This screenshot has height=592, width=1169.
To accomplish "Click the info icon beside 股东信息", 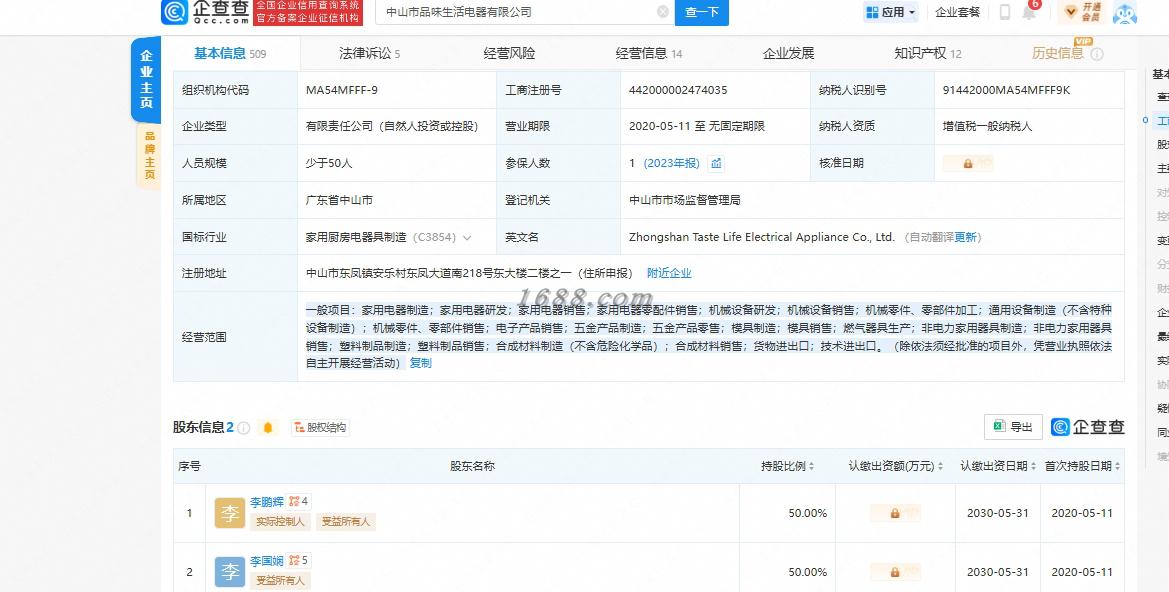I will click(243, 428).
